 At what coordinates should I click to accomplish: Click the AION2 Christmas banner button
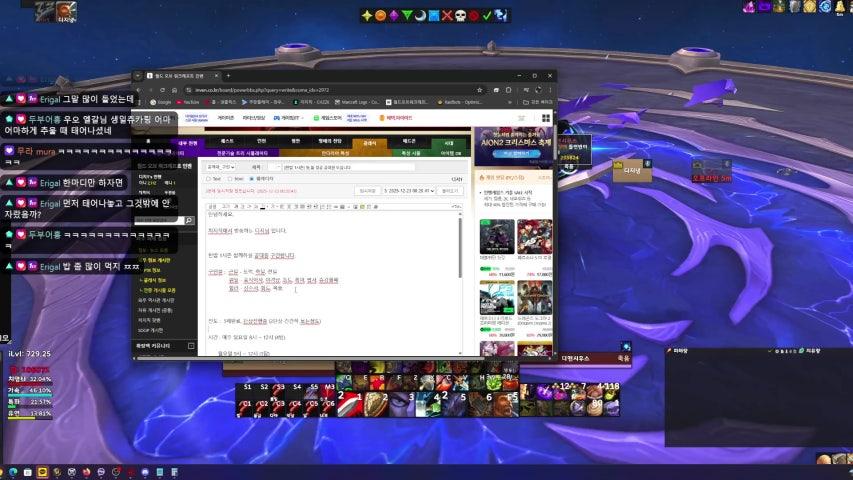tap(515, 154)
